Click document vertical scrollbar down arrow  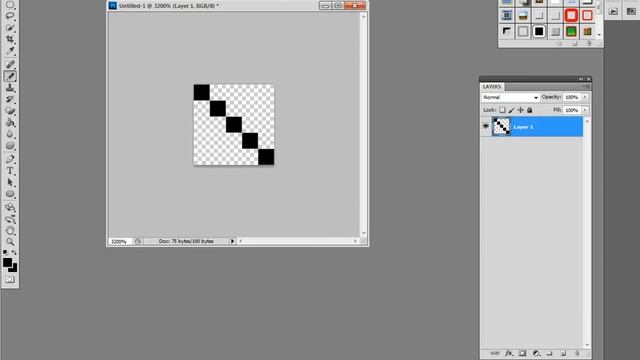coord(363,233)
